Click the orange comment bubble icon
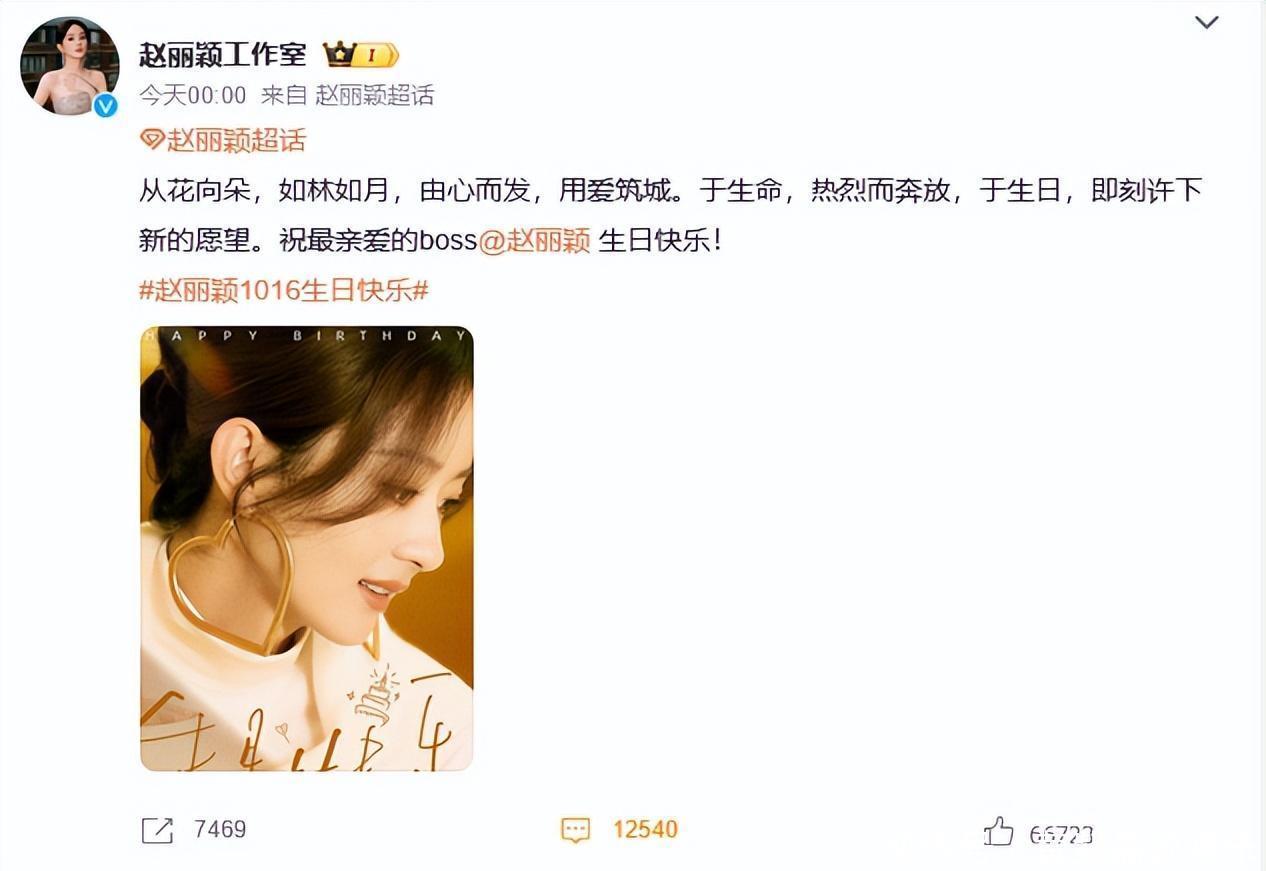The width and height of the screenshot is (1266, 871). tap(575, 830)
